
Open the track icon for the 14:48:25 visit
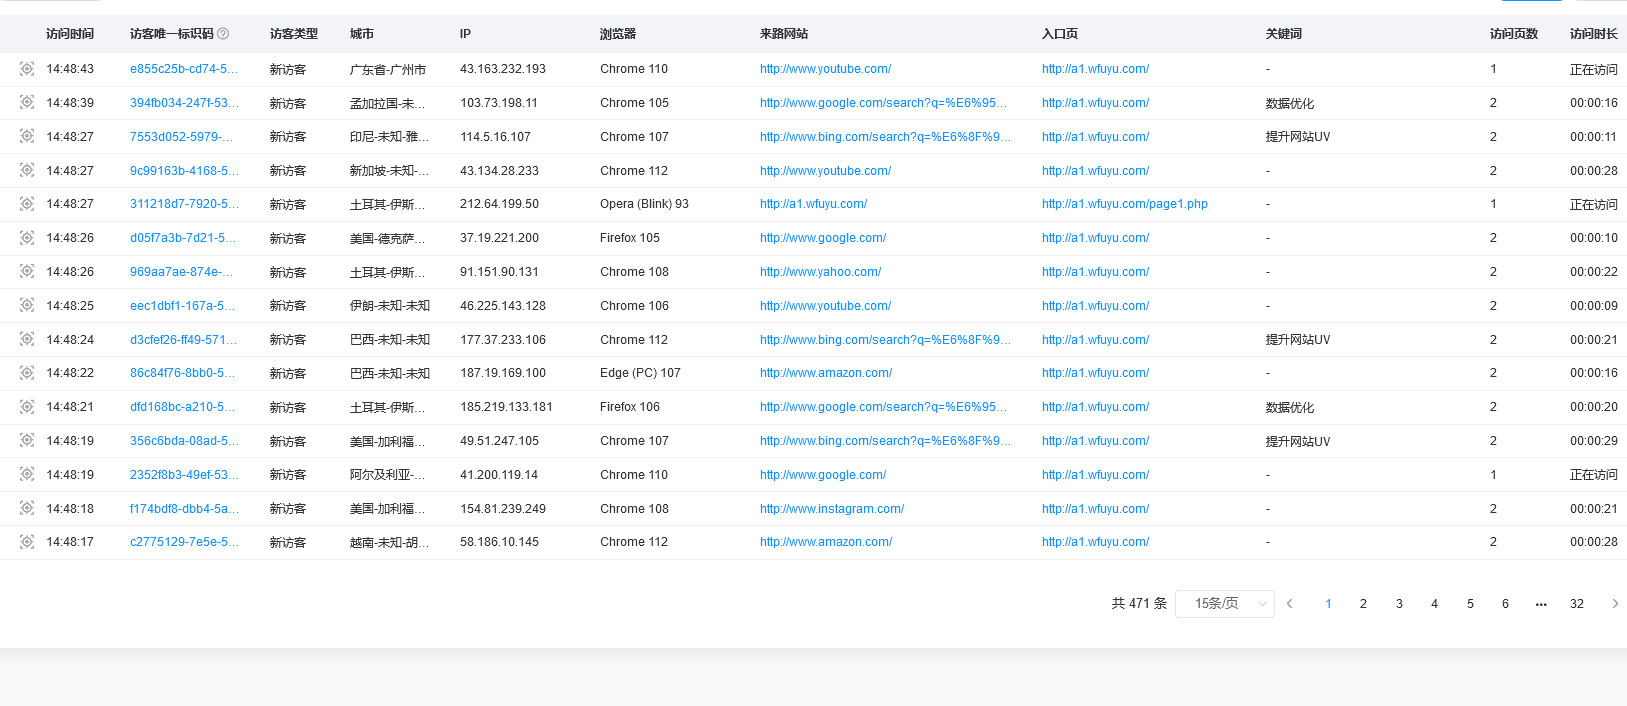coord(27,306)
